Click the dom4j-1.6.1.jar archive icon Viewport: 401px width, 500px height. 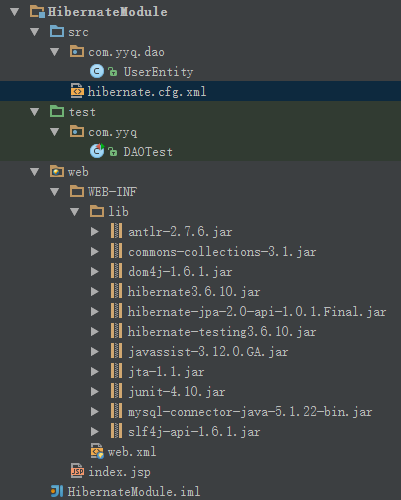[116, 271]
